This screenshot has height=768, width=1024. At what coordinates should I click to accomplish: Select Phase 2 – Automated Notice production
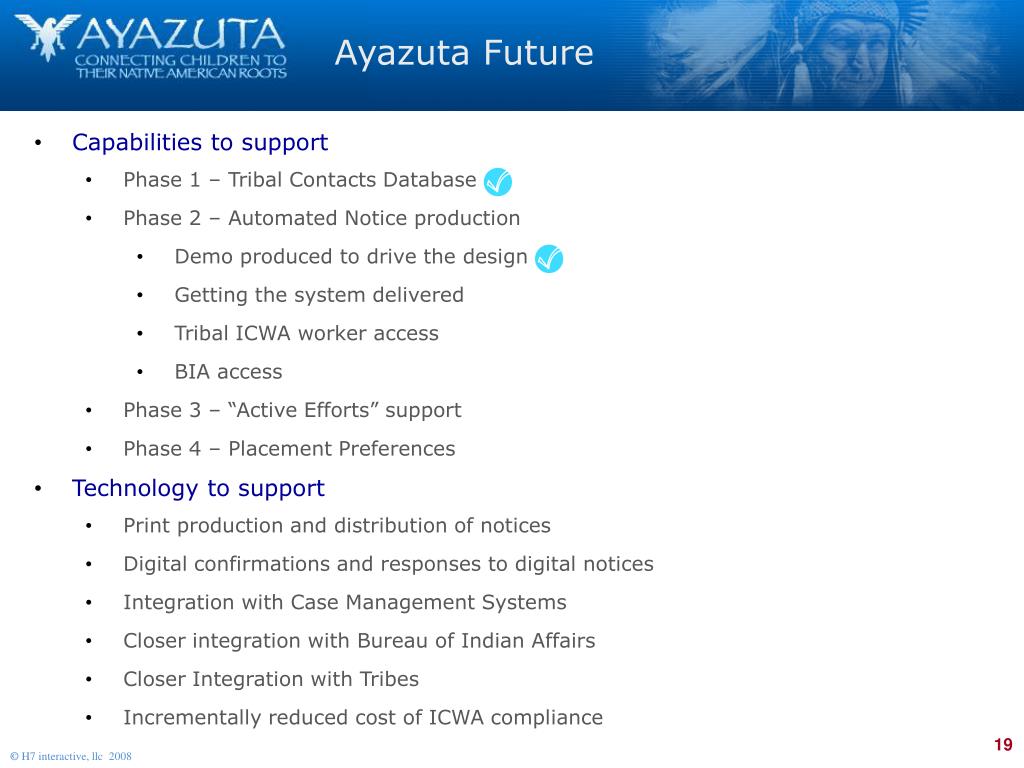coord(322,218)
